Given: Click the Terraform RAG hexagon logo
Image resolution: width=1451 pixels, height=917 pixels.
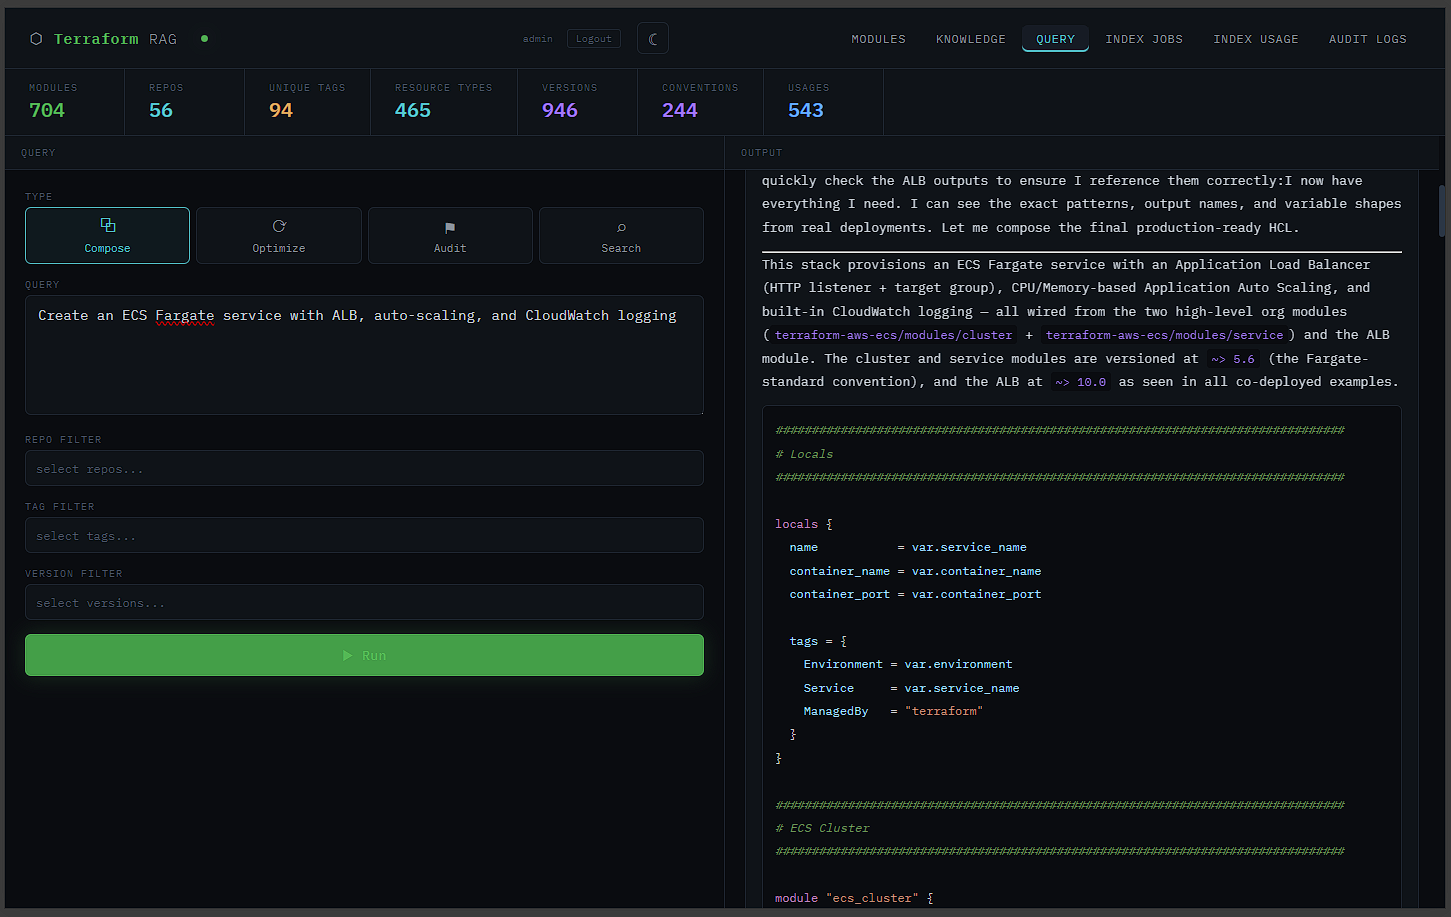Looking at the screenshot, I should pyautogui.click(x=36, y=39).
